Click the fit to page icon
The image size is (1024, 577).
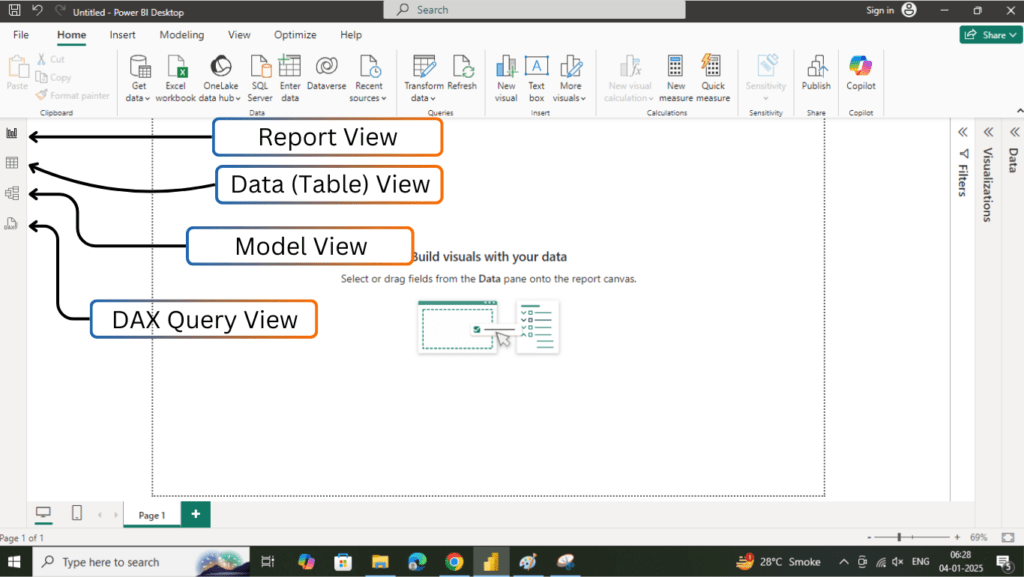(1008, 537)
